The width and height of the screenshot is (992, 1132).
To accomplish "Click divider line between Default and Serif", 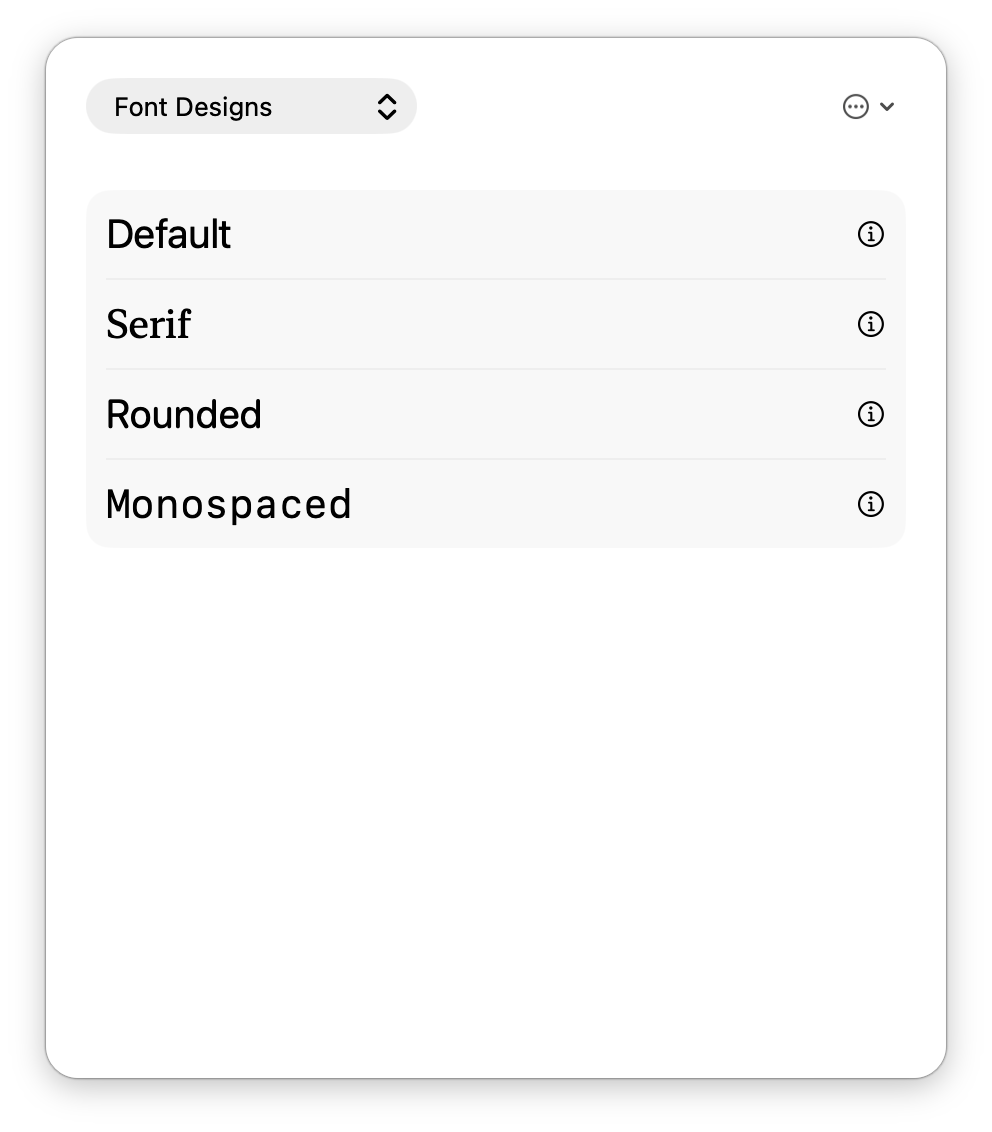I will [495, 279].
